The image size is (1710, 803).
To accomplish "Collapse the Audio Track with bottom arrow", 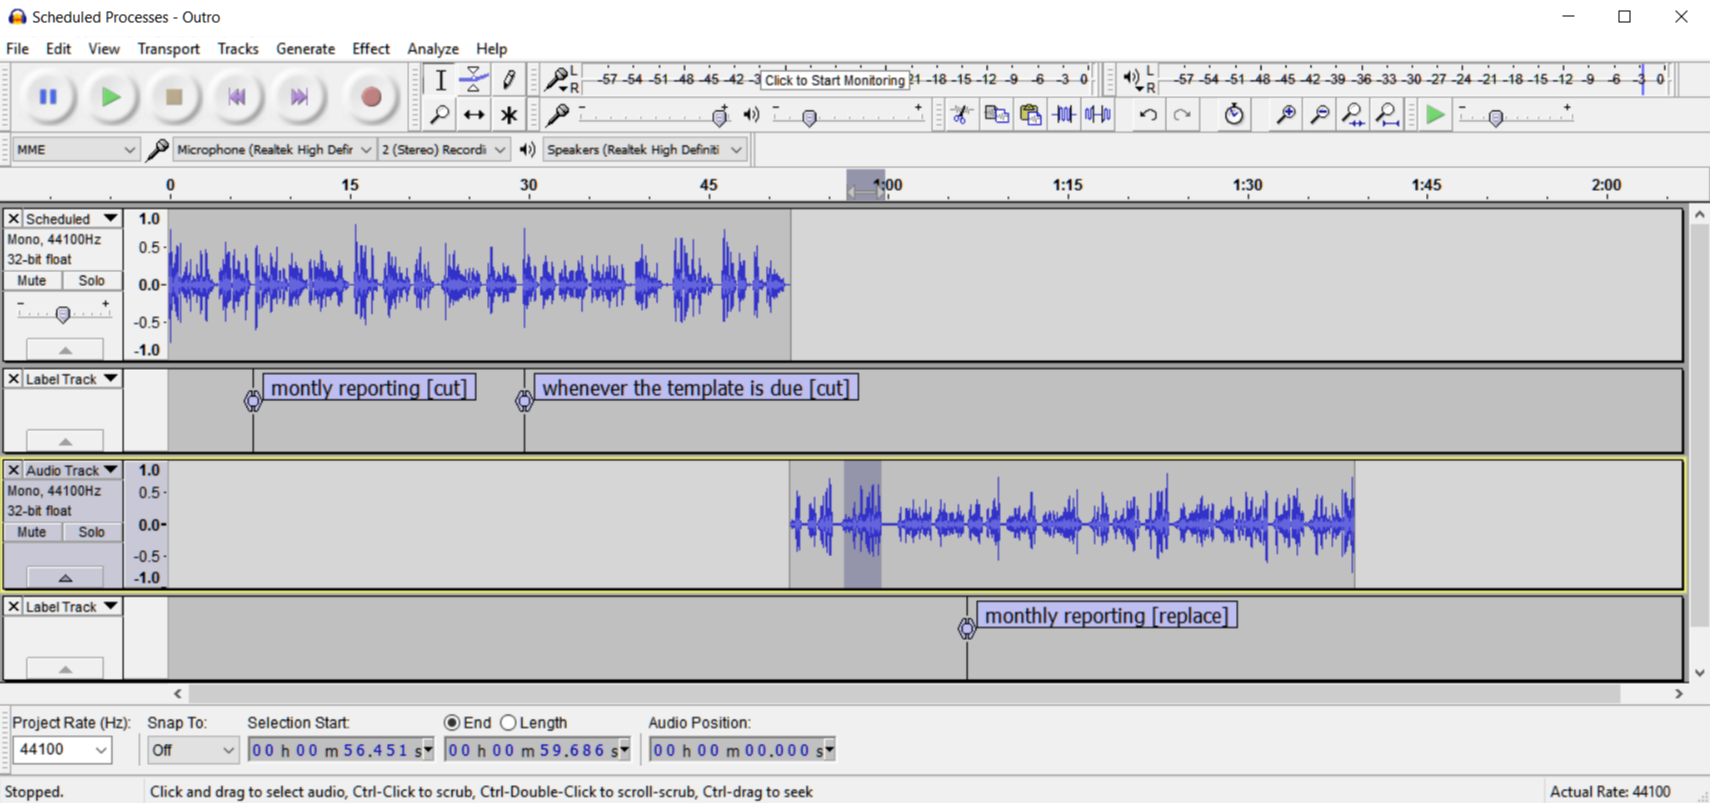I will [65, 577].
